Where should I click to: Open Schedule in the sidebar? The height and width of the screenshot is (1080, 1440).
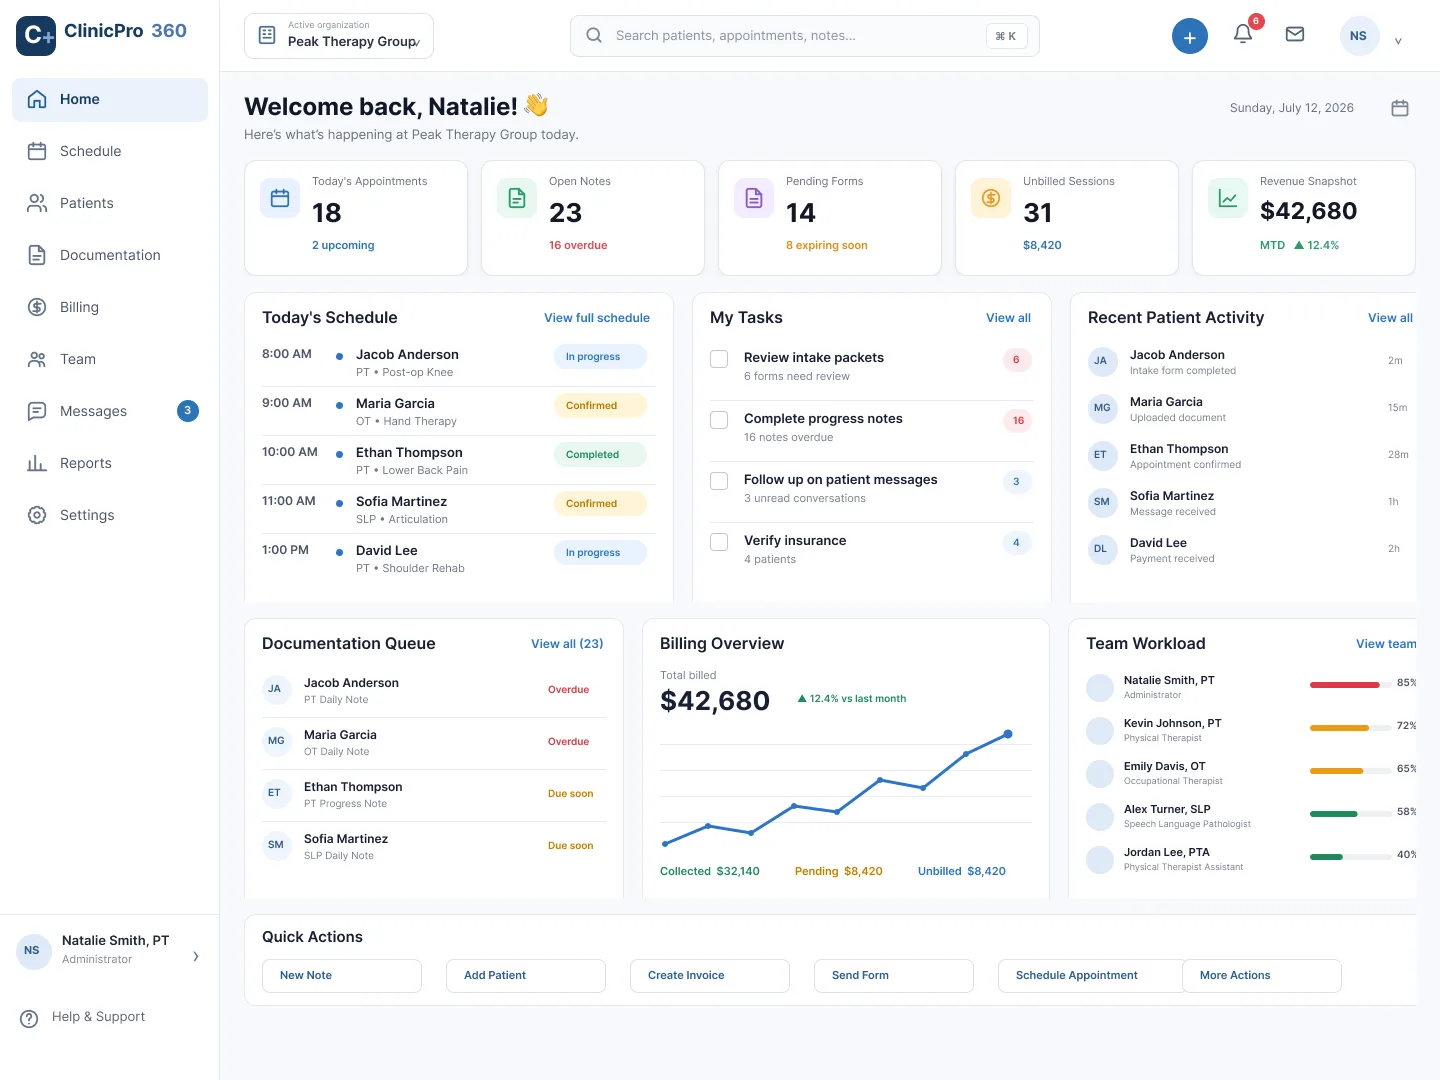click(x=110, y=152)
